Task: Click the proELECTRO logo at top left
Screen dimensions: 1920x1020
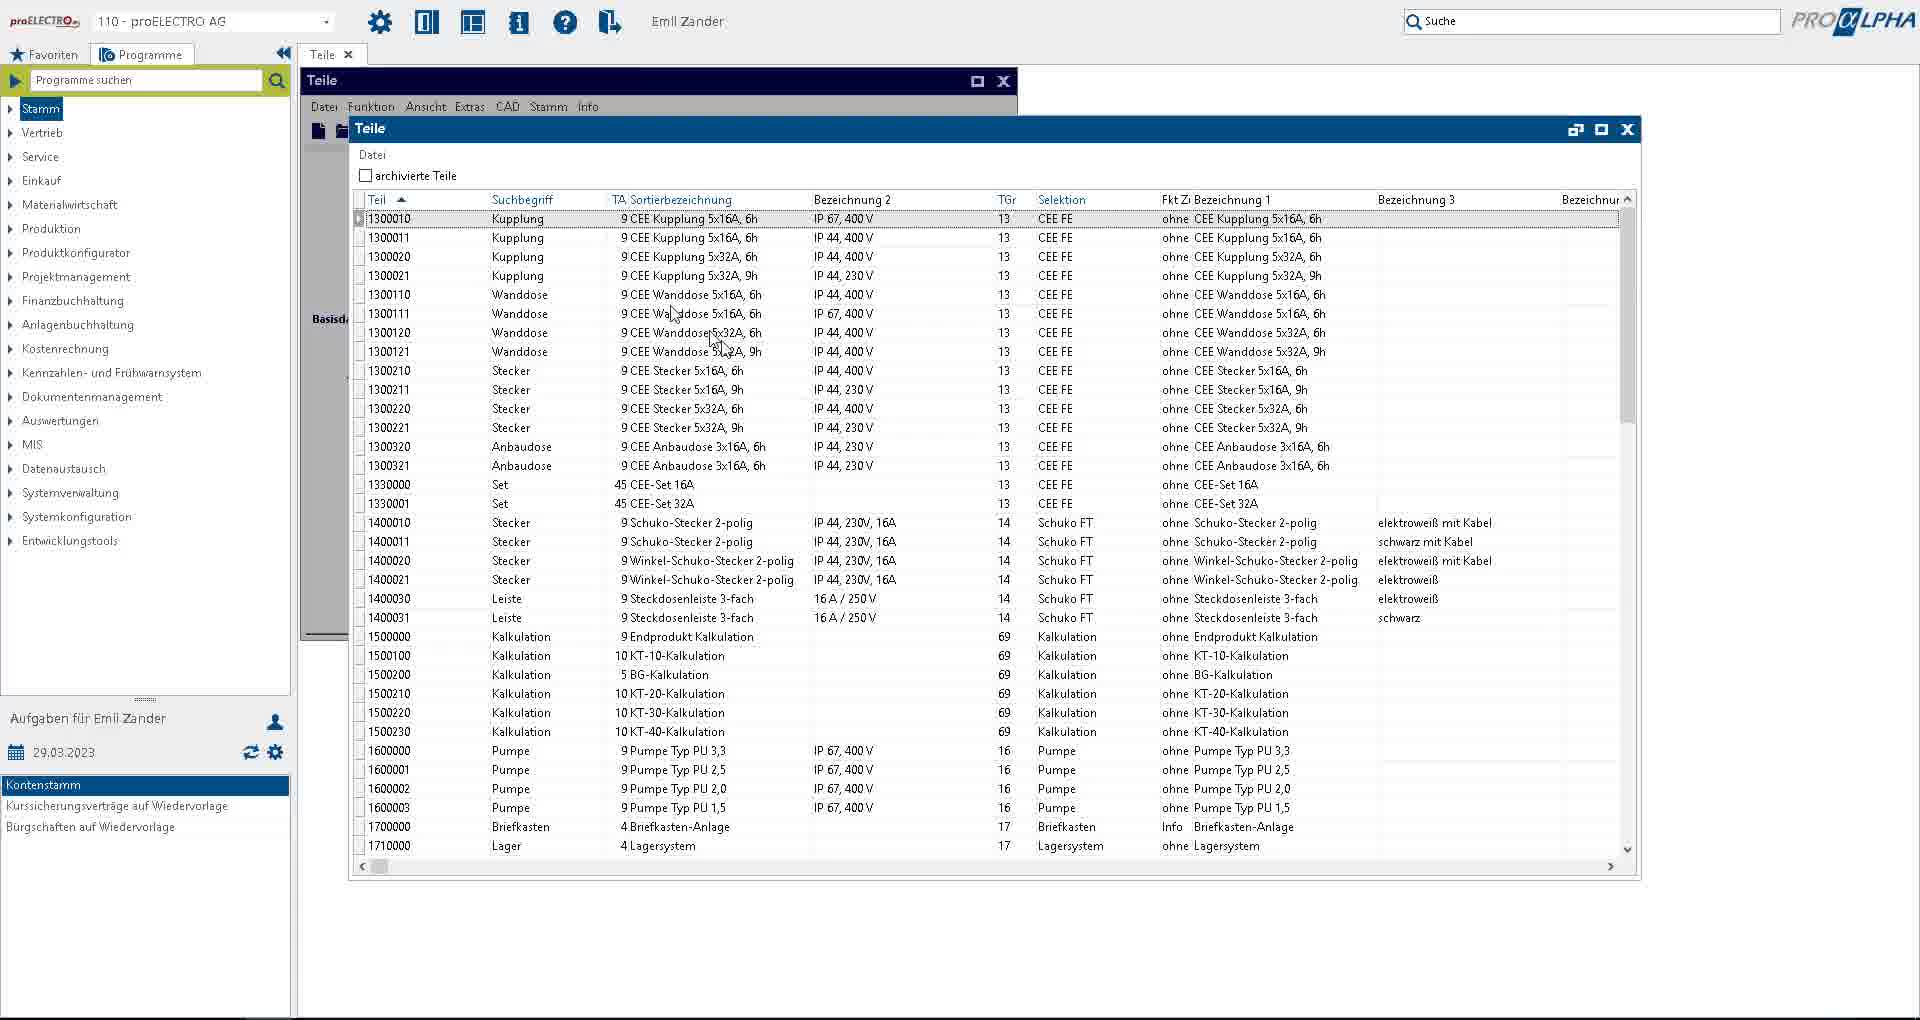Action: (x=45, y=21)
